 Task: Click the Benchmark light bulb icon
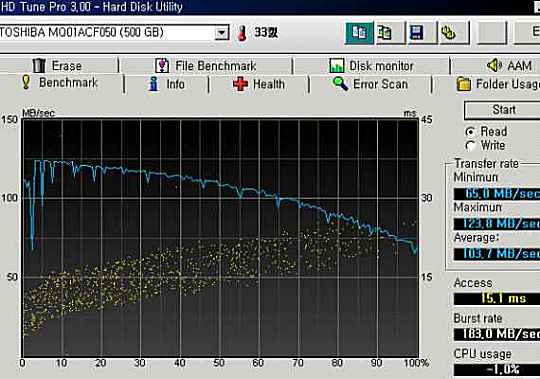coord(26,82)
